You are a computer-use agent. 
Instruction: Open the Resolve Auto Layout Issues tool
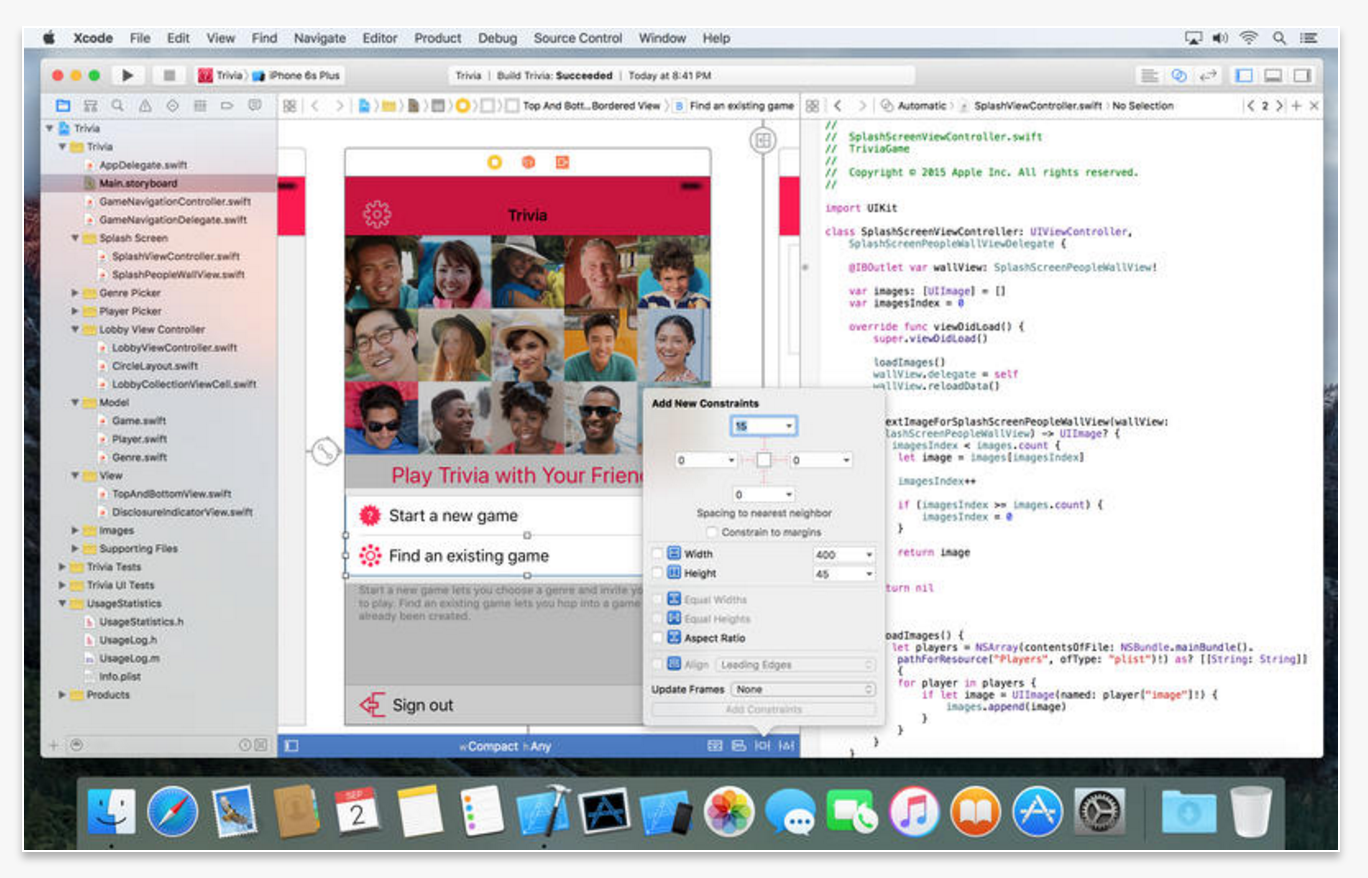coord(787,745)
